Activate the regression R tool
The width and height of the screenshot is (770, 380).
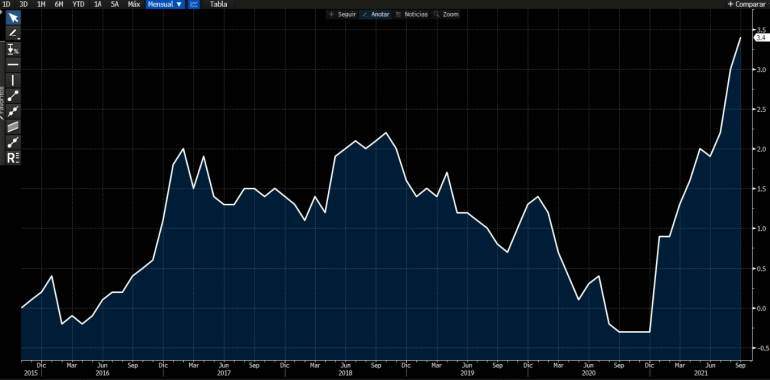click(x=13, y=158)
